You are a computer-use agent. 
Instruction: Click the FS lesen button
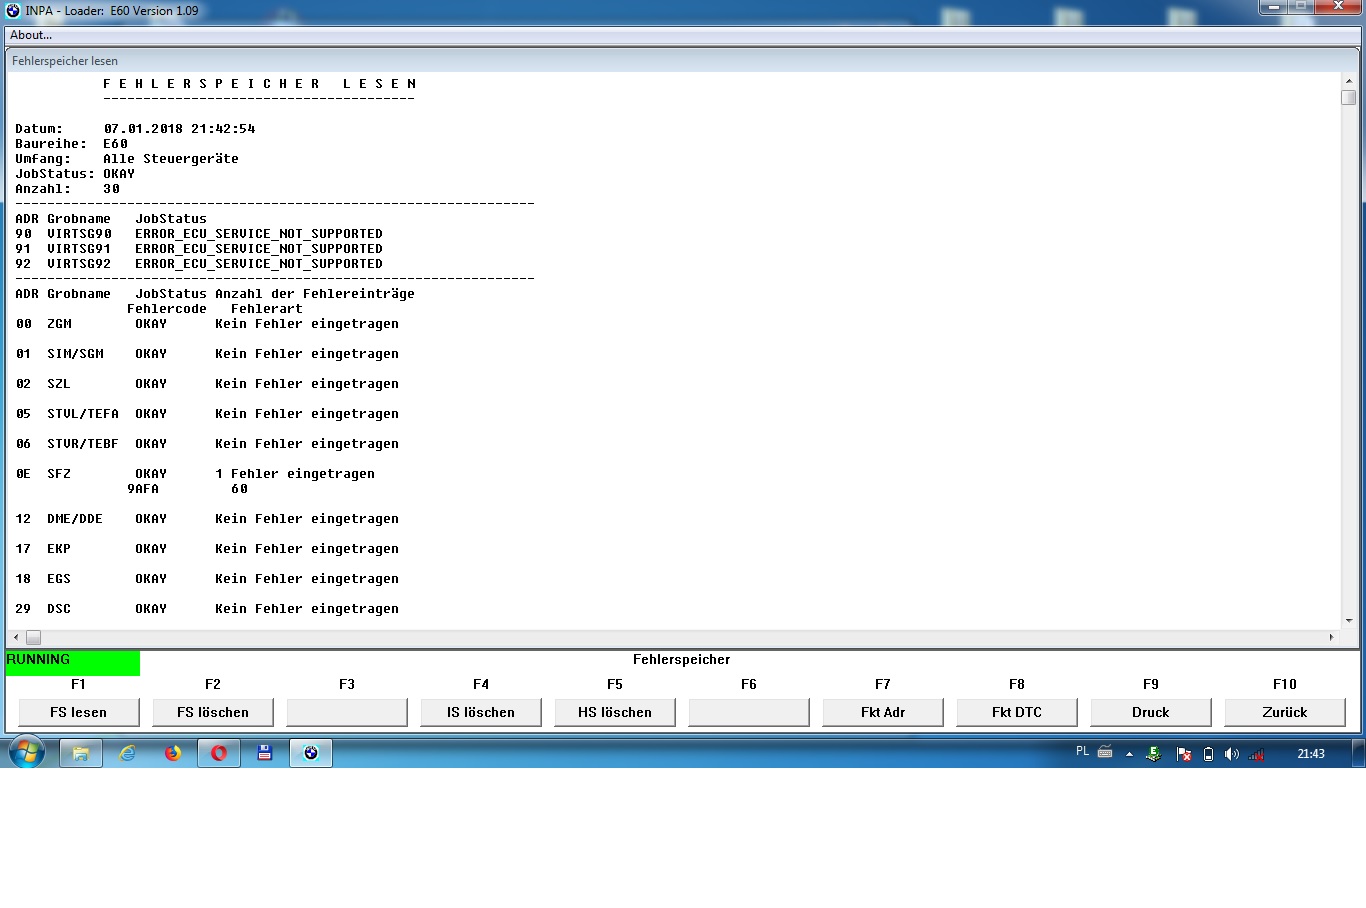[78, 712]
